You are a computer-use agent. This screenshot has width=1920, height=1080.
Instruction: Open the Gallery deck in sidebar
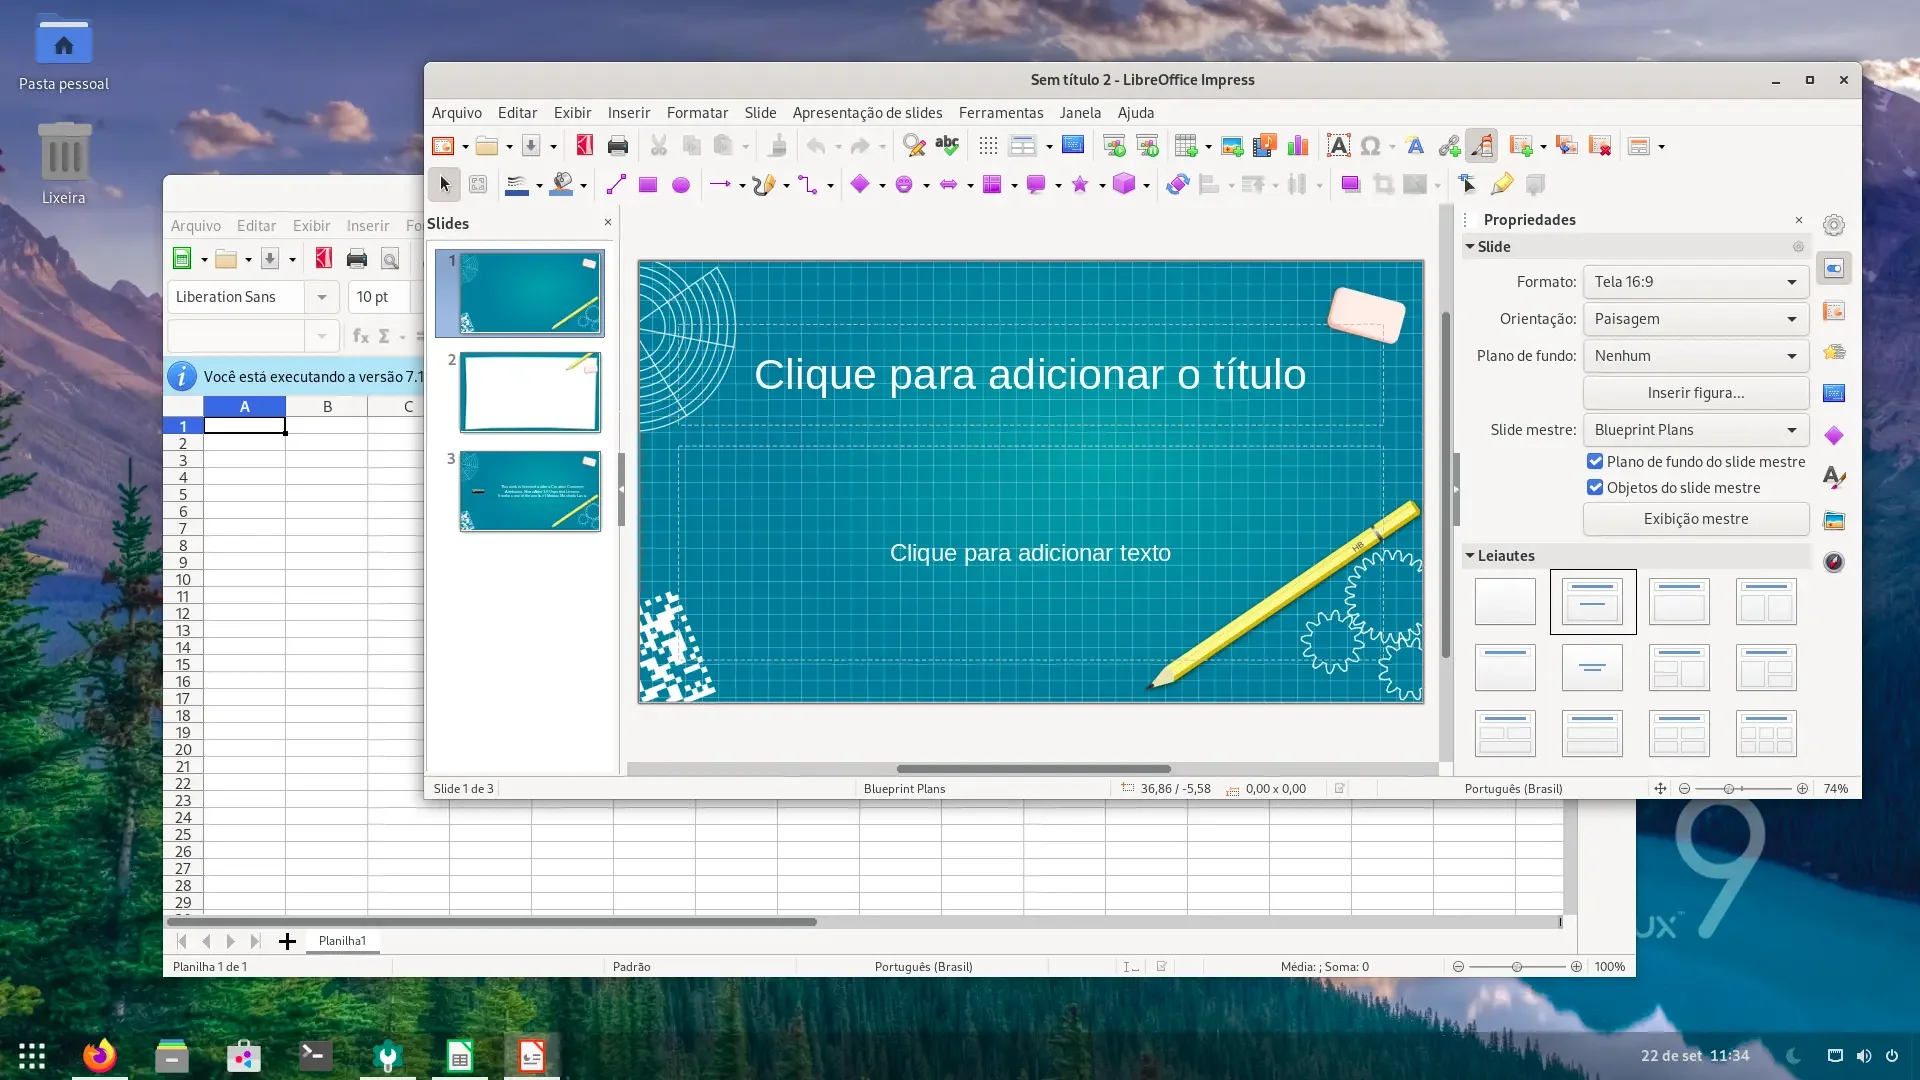pyautogui.click(x=1834, y=520)
